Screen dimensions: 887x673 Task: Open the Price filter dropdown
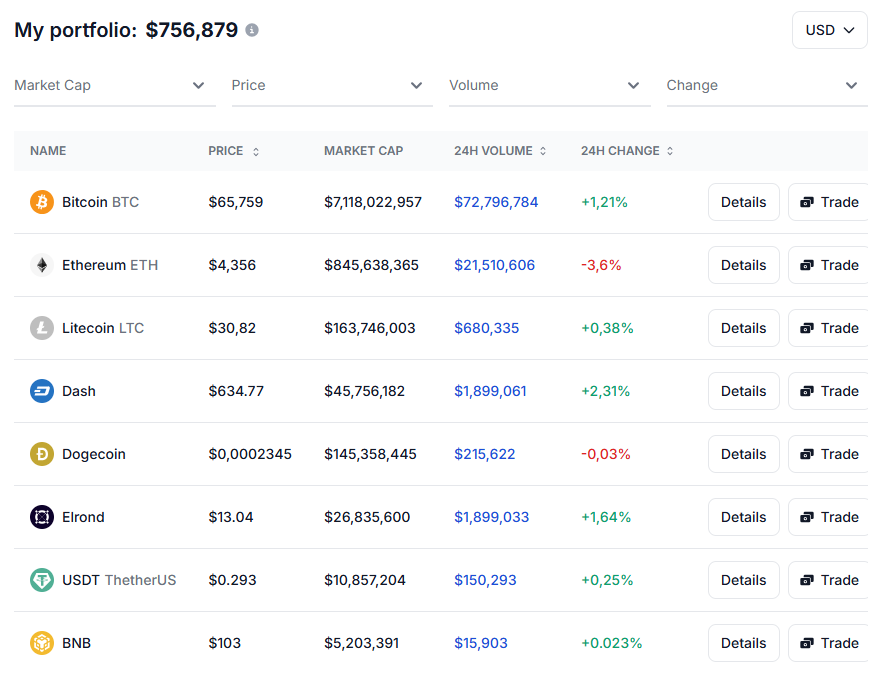coord(332,86)
